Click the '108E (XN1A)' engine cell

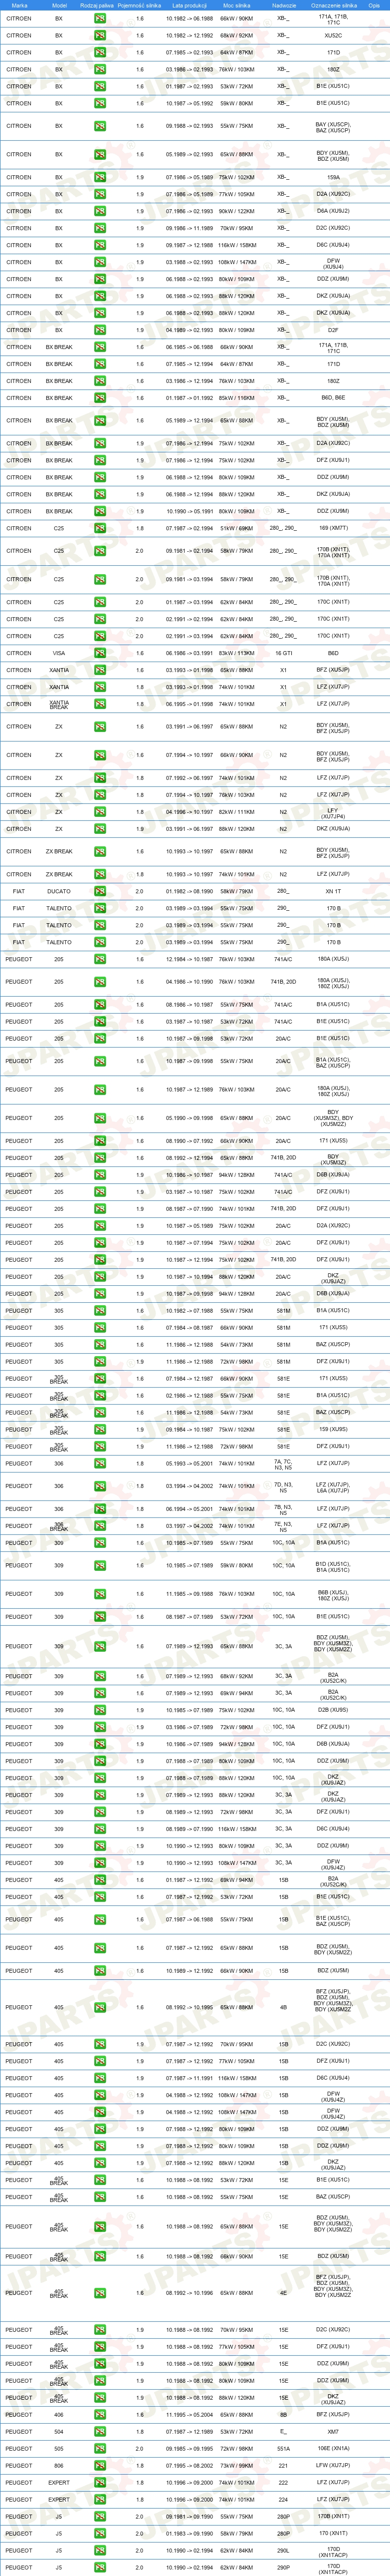click(x=333, y=2448)
